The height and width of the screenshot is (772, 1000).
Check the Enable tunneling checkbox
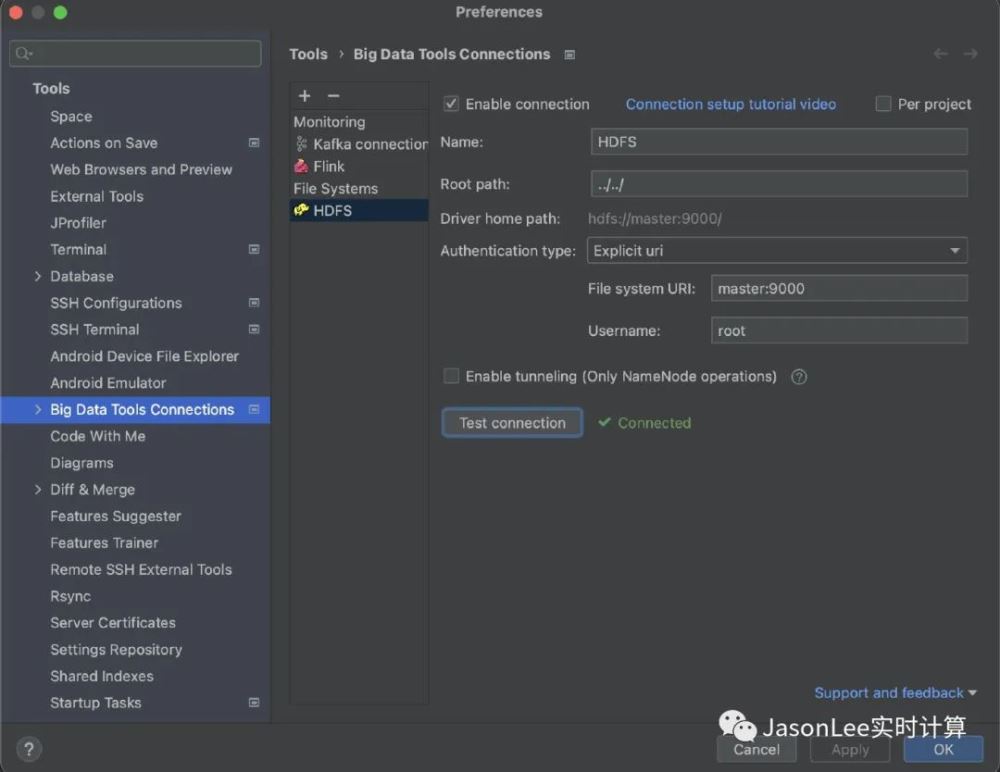451,376
